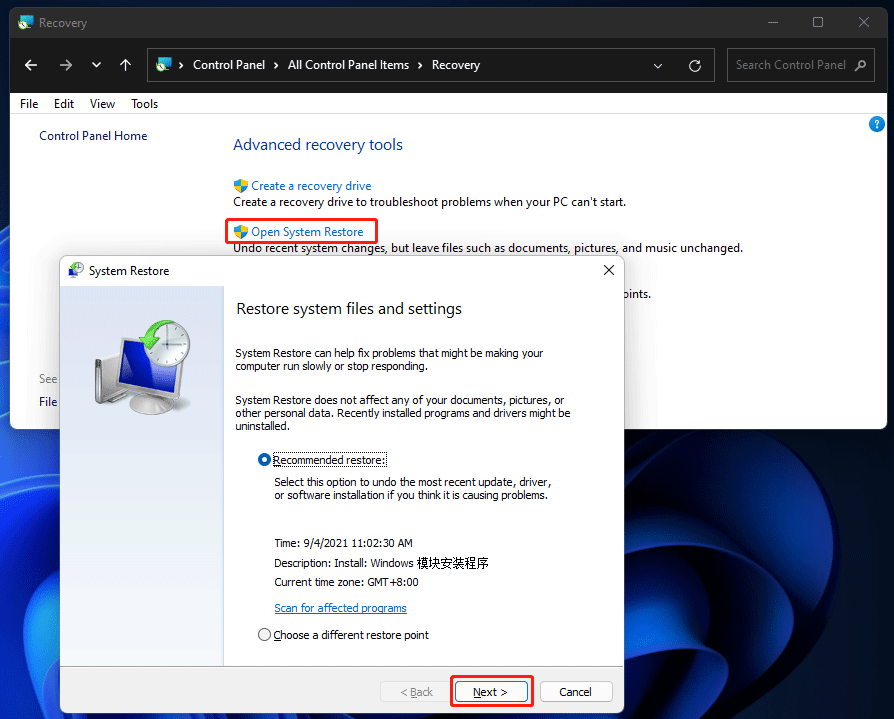The width and height of the screenshot is (894, 719).
Task: Open the Scan for affected programs link
Action: click(340, 607)
